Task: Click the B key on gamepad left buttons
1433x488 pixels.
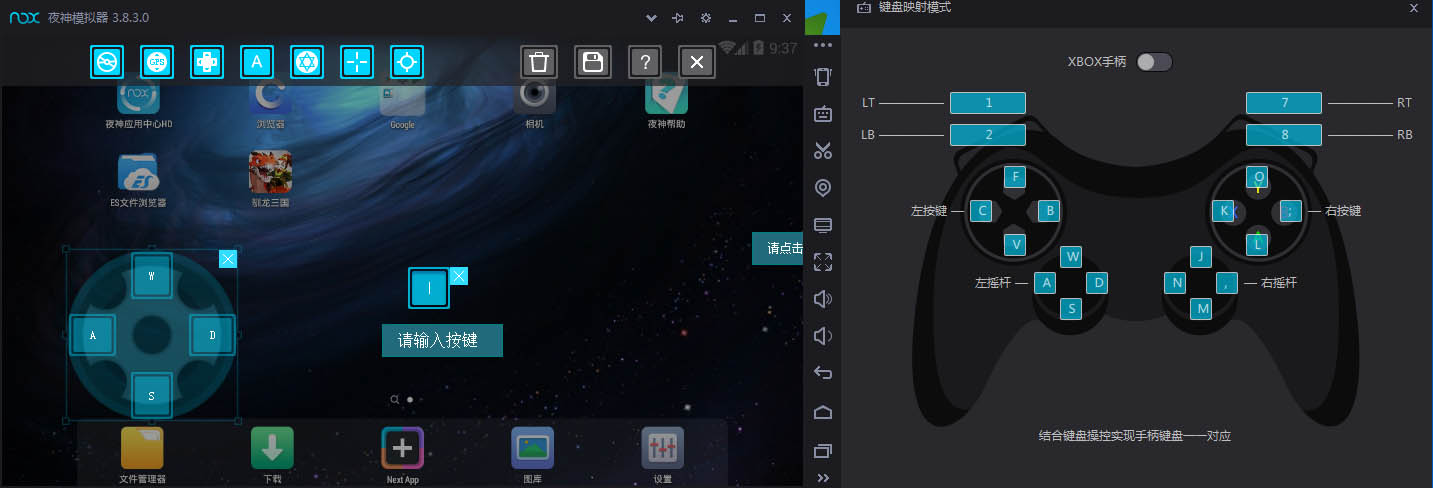Action: click(x=1049, y=211)
